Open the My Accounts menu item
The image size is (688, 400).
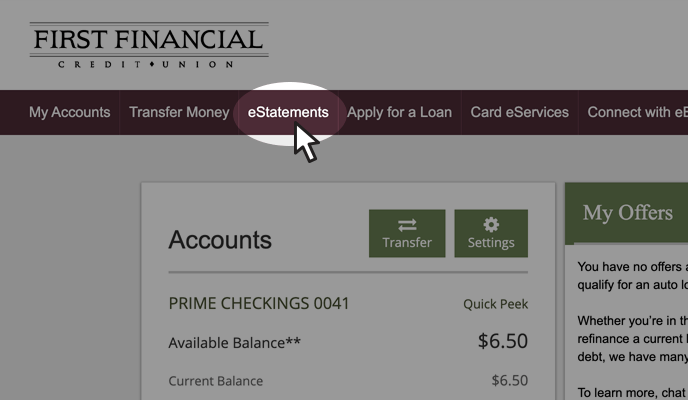69,112
